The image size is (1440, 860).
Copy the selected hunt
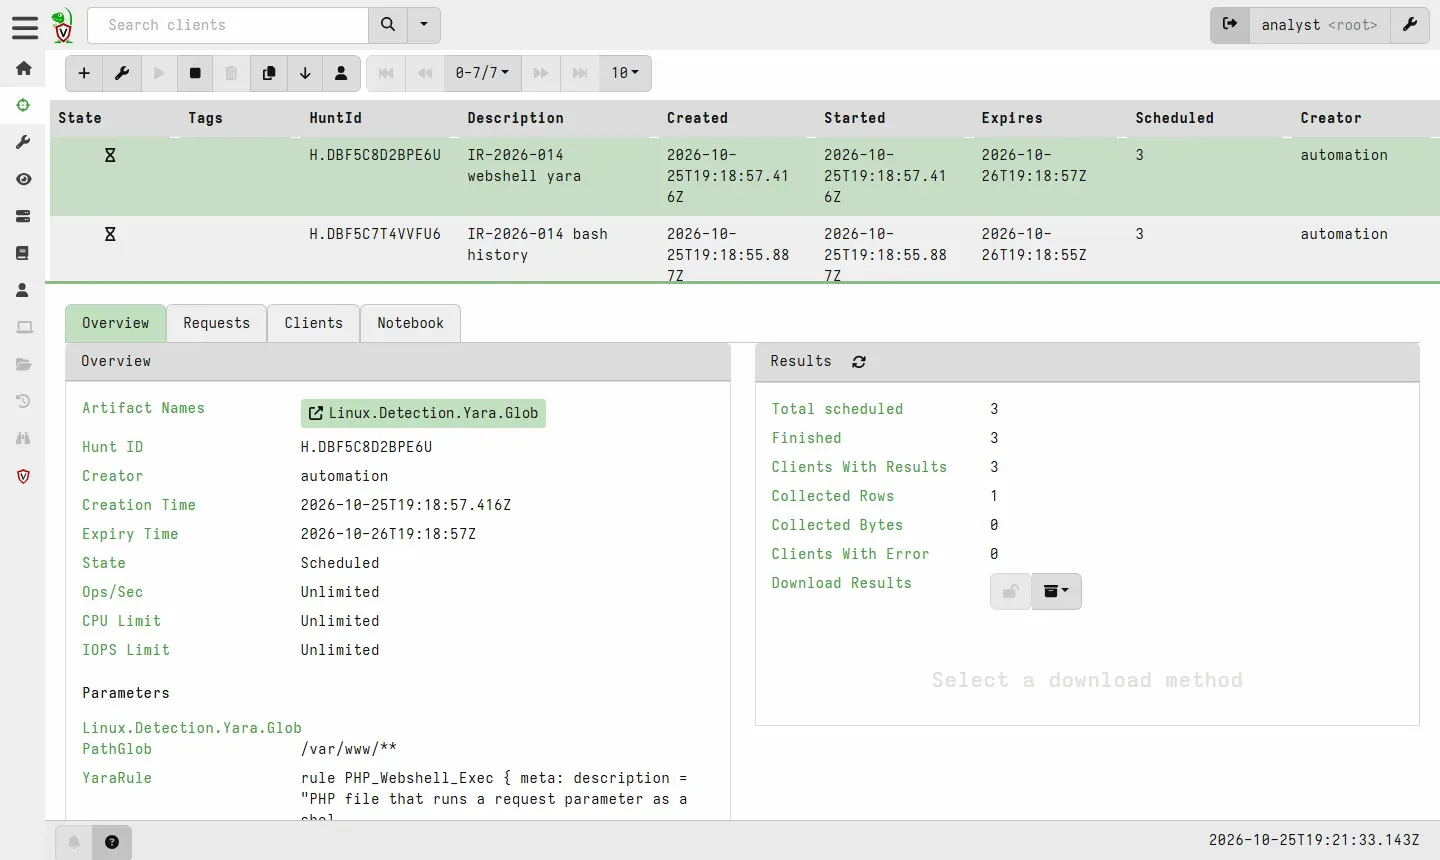tap(269, 73)
